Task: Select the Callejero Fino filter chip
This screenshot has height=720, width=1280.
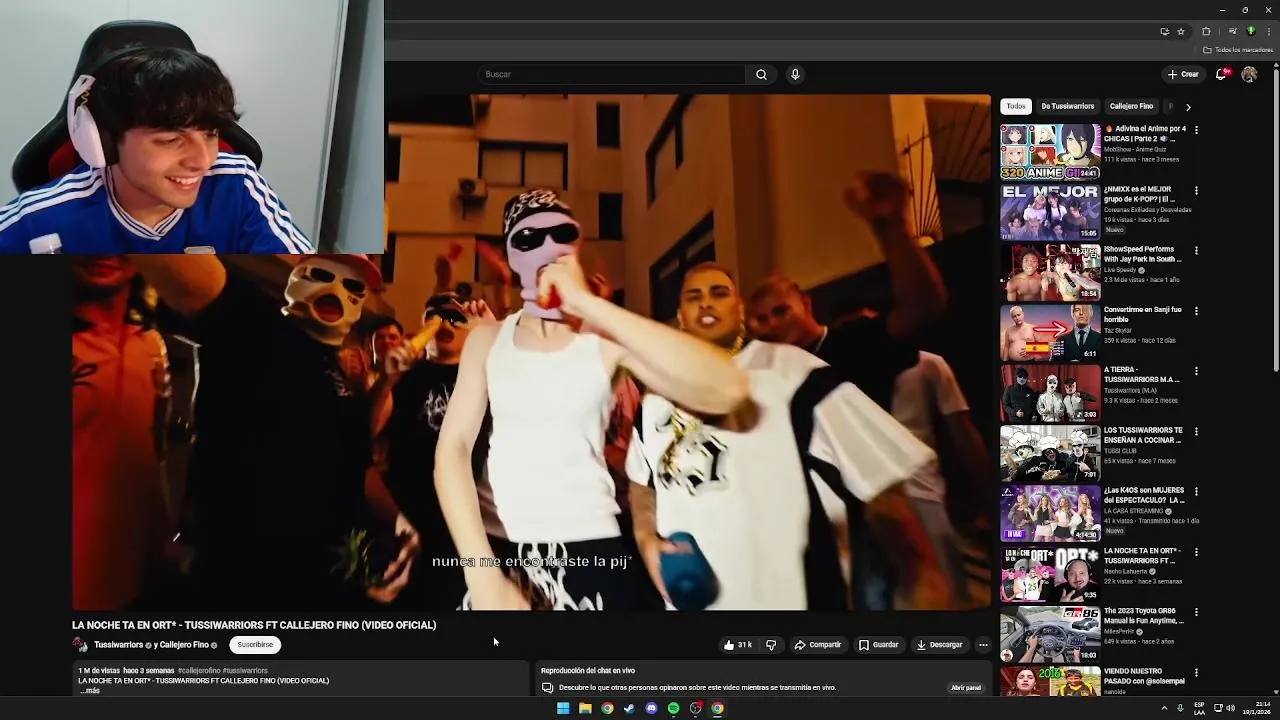Action: coord(1131,106)
